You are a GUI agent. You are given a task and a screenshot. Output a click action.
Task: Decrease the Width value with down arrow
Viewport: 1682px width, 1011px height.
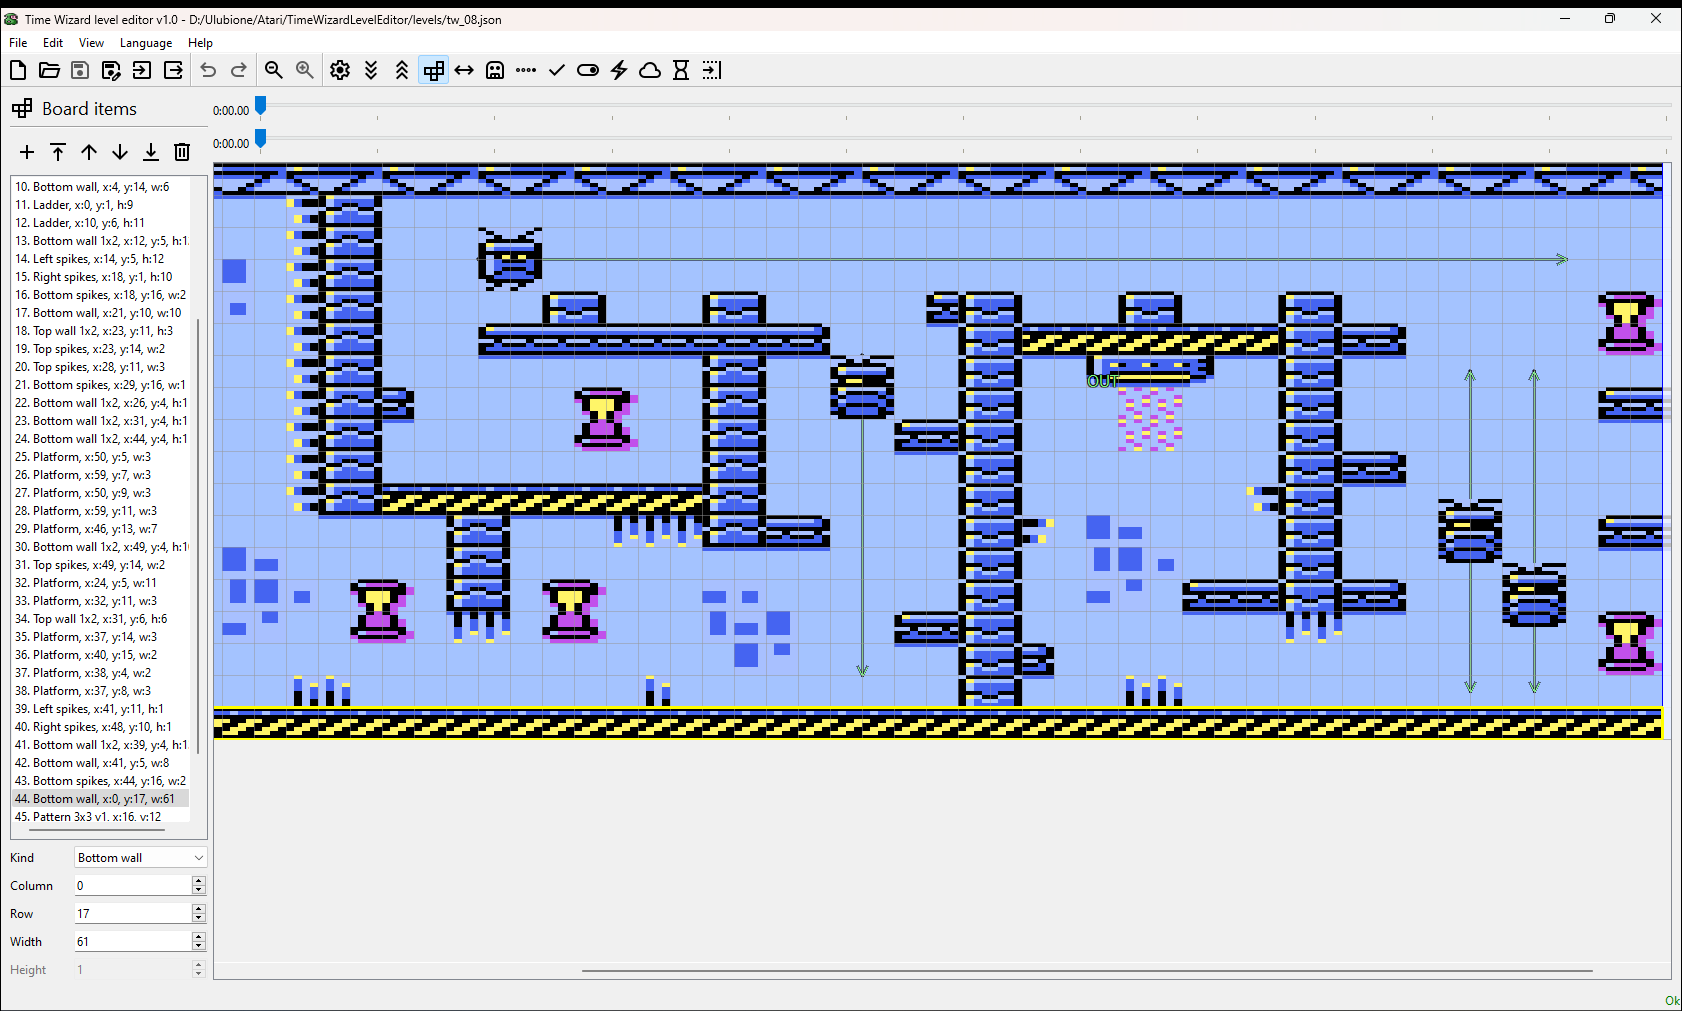[x=198, y=946]
